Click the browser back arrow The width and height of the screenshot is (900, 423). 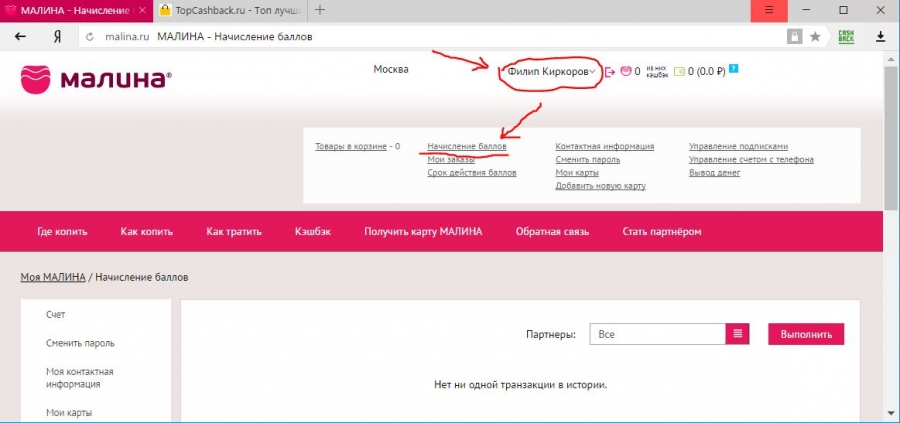coord(20,37)
